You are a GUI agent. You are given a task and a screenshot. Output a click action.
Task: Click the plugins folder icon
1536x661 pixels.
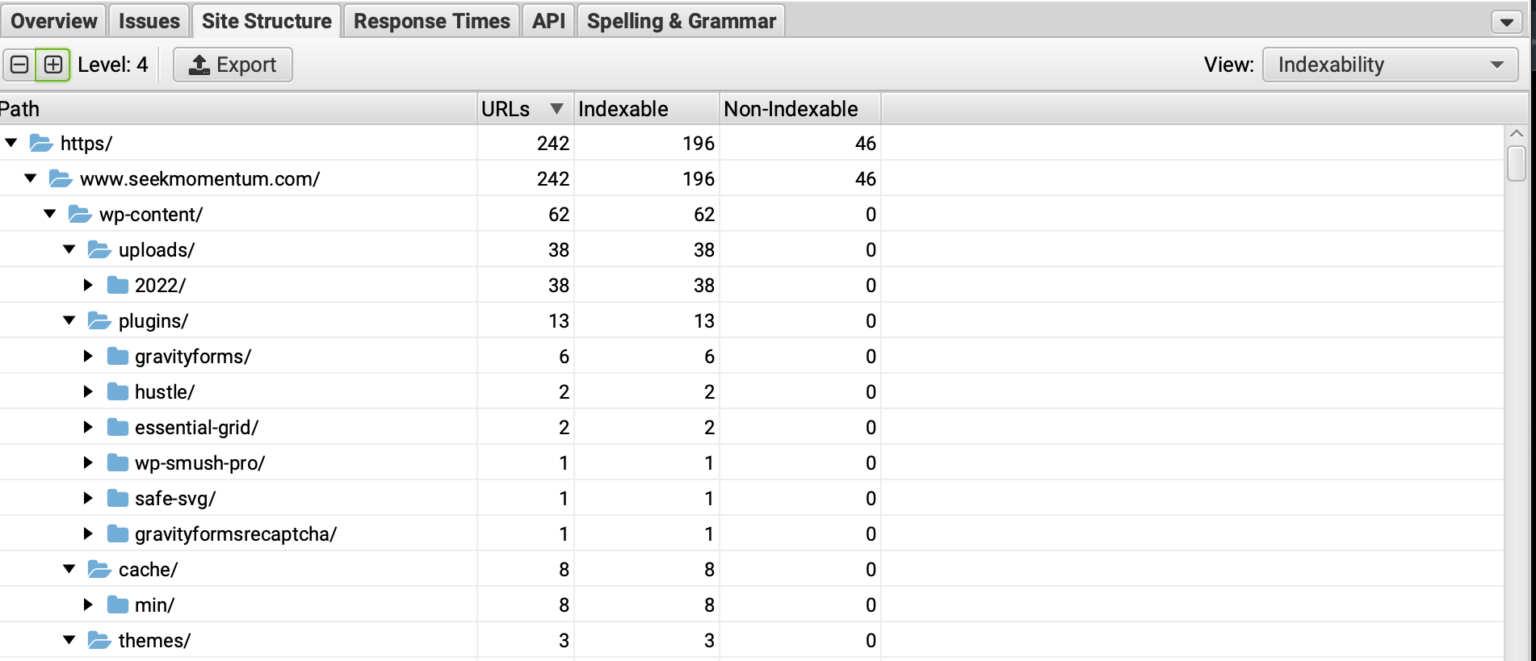tap(97, 320)
